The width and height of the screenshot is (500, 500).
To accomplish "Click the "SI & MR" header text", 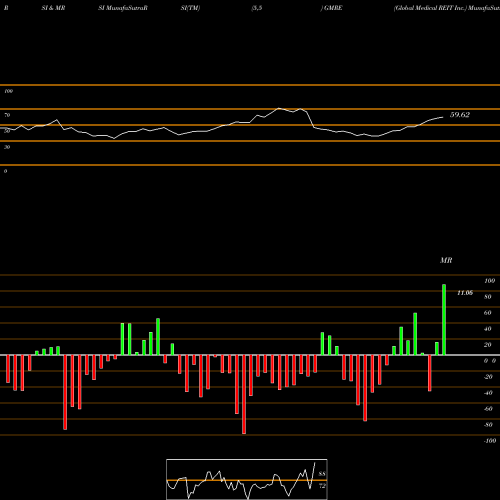I will click(x=53, y=8).
